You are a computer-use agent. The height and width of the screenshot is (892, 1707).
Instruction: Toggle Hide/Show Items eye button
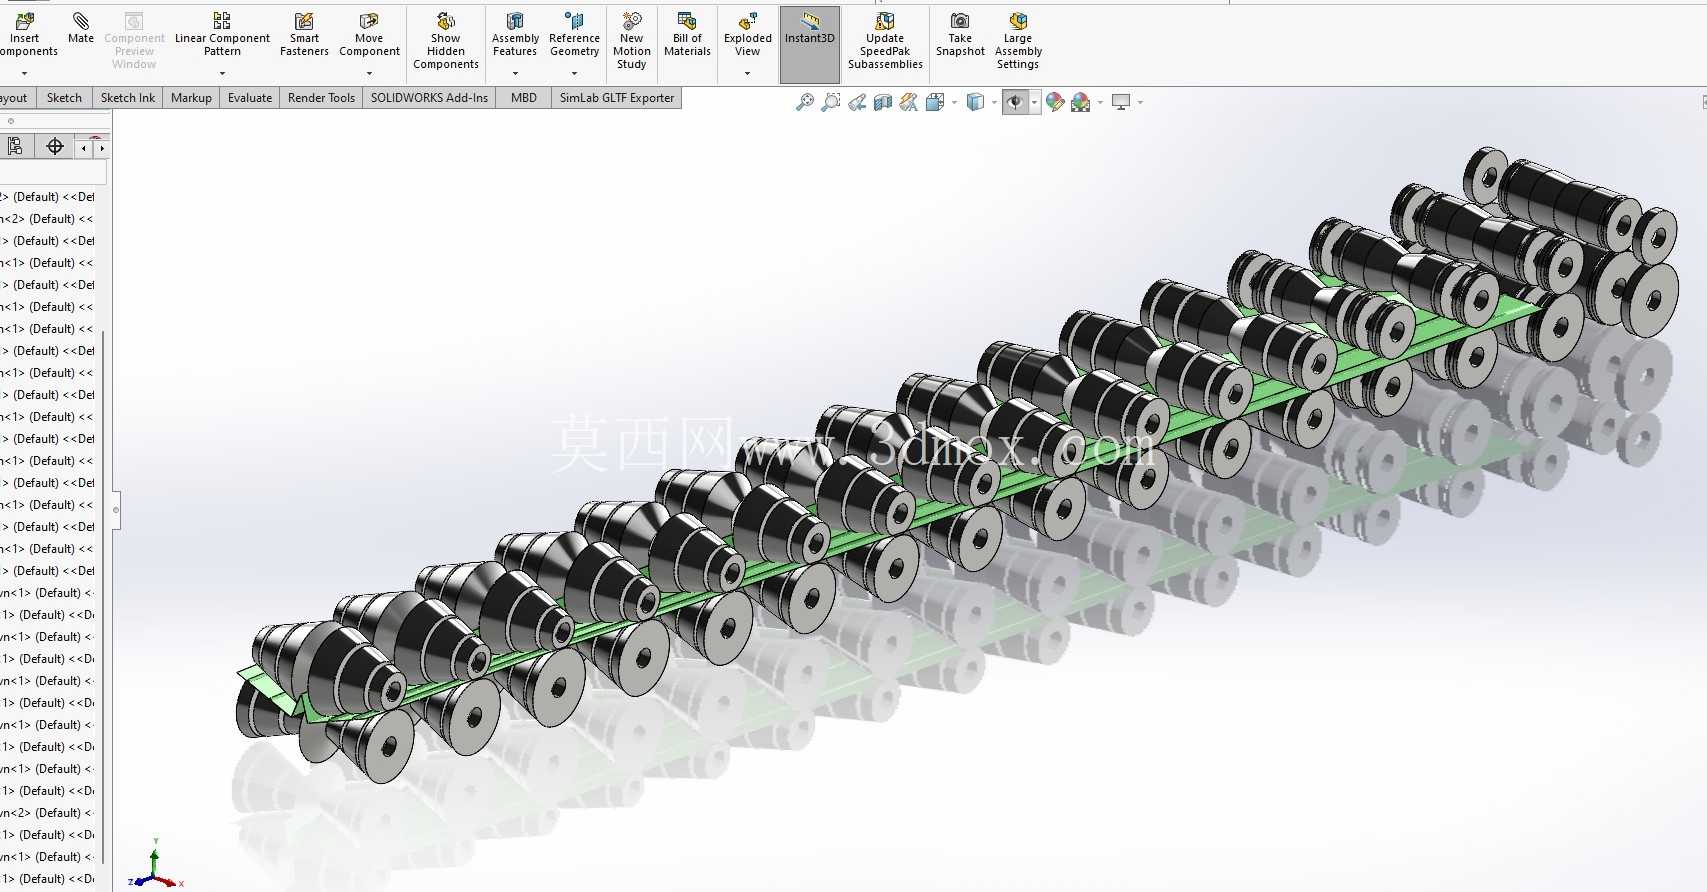pyautogui.click(x=1015, y=102)
